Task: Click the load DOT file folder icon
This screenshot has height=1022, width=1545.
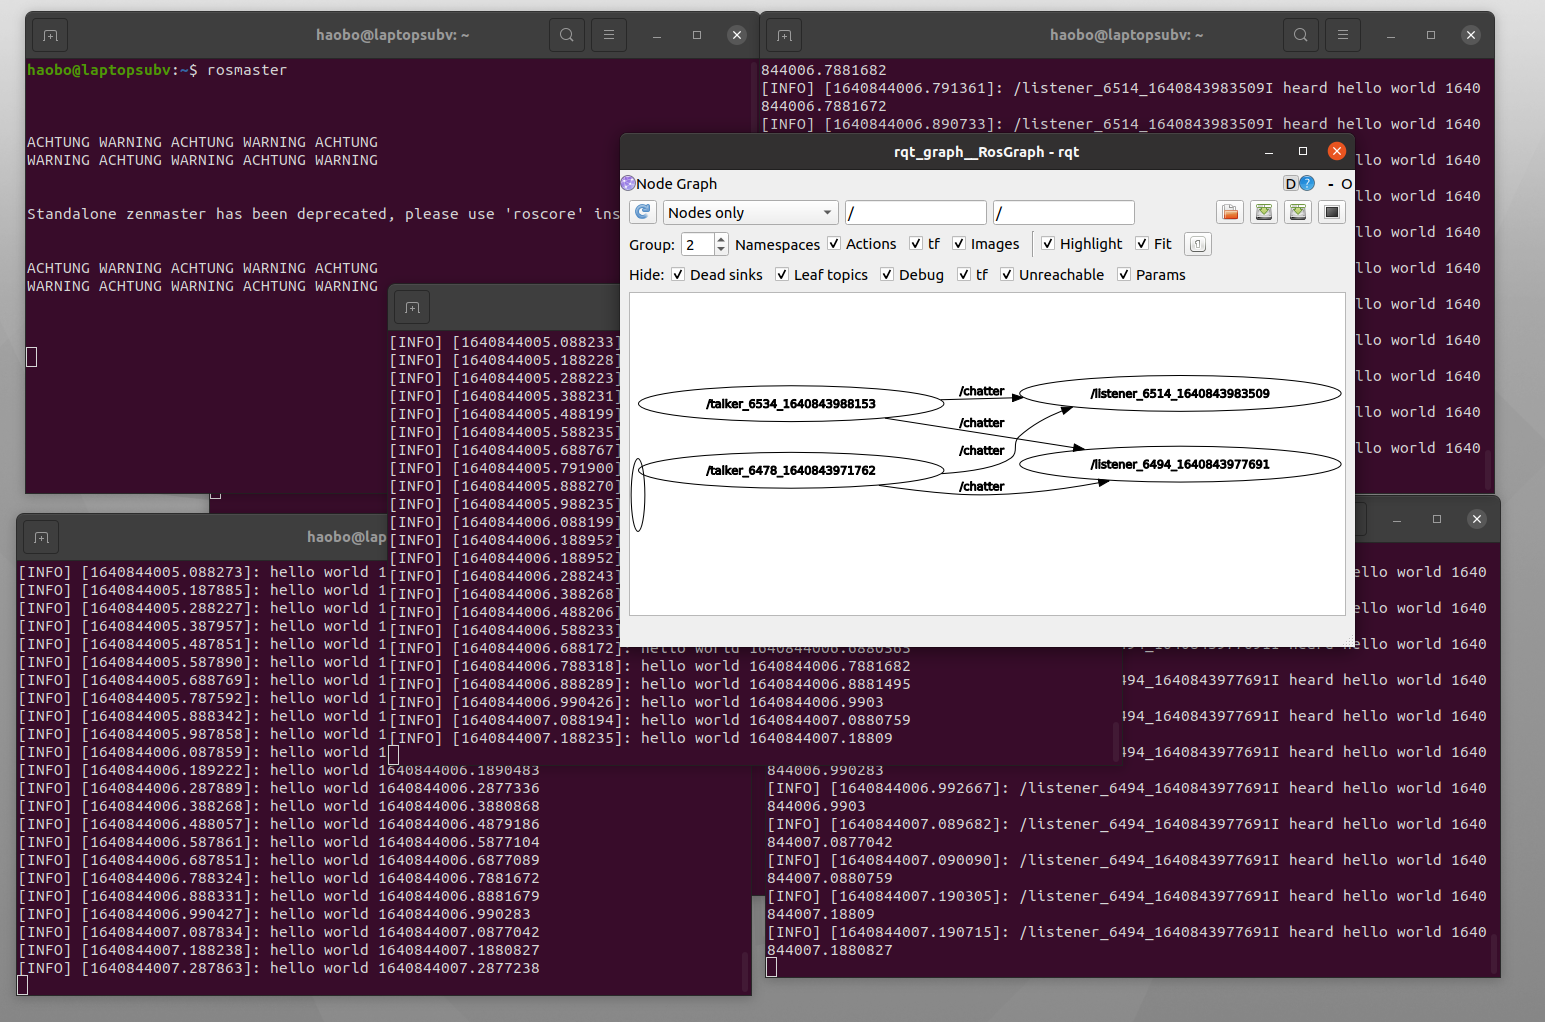Action: point(1230,212)
